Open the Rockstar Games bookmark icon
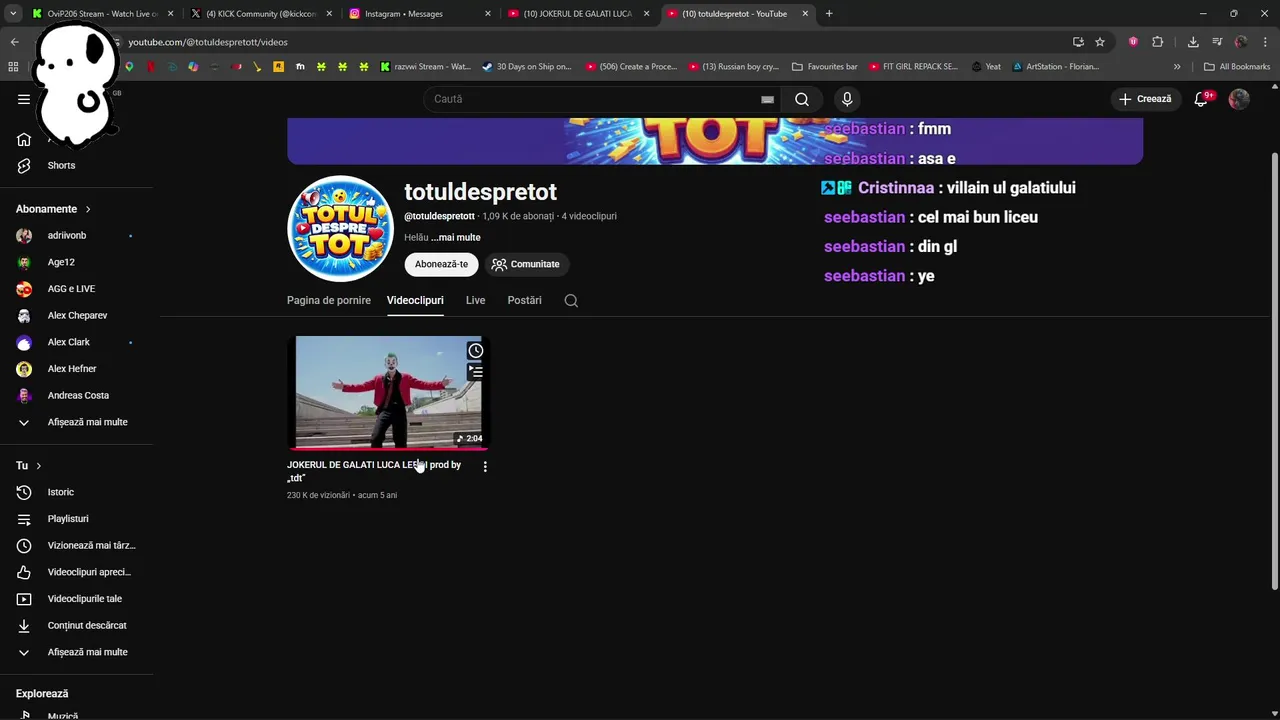Screen dimensions: 1280x720 click(x=278, y=67)
